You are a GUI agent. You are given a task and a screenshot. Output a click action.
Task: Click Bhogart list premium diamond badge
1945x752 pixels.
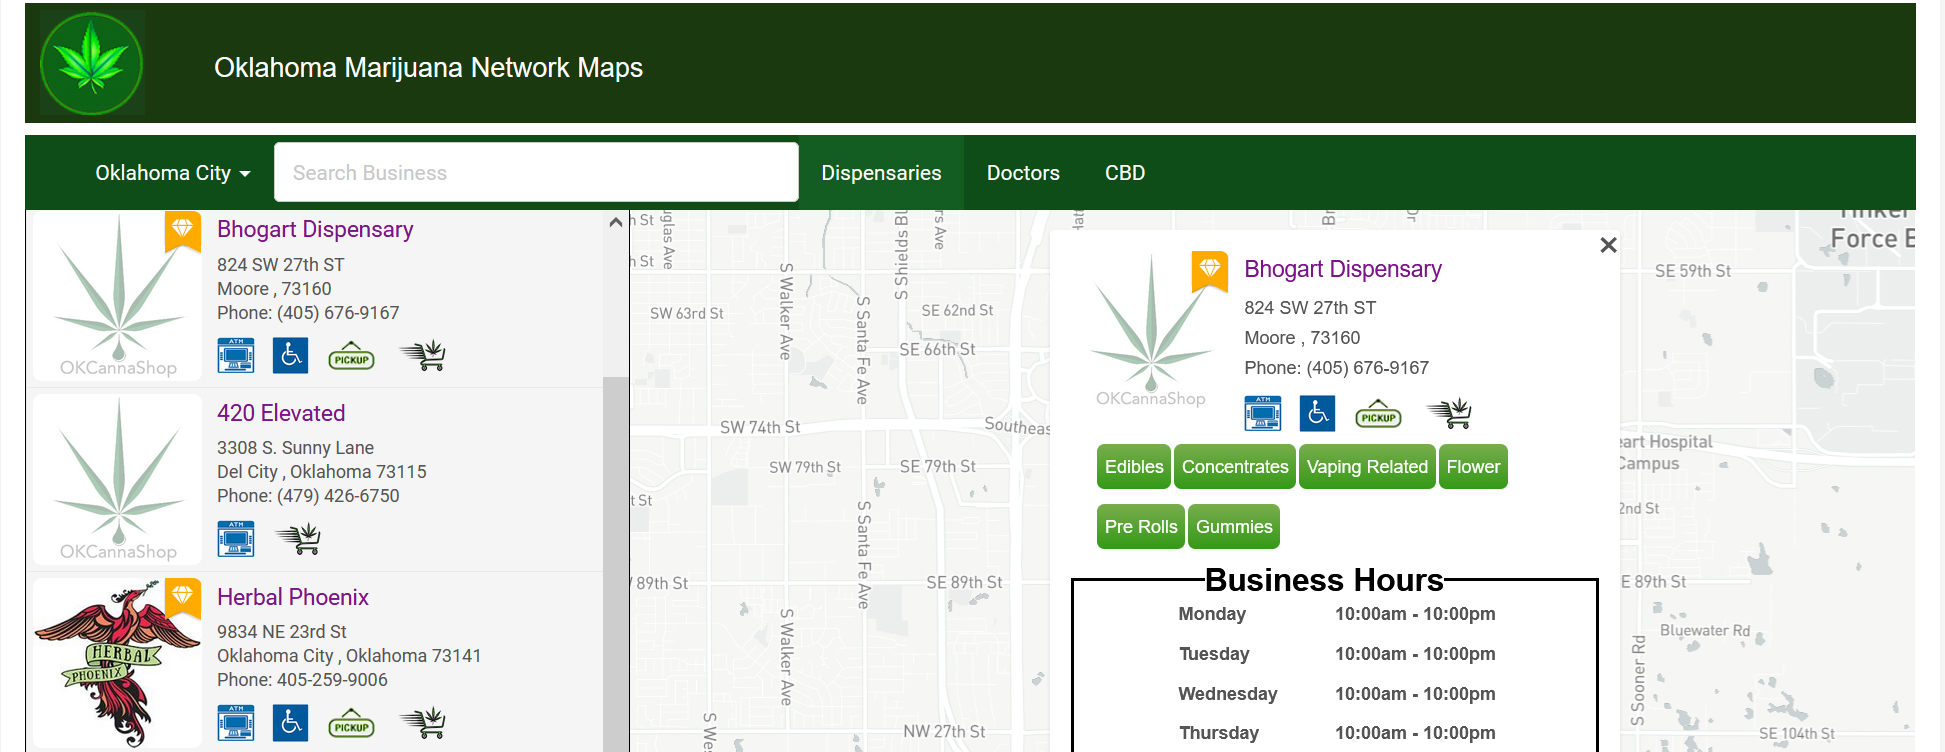click(182, 230)
